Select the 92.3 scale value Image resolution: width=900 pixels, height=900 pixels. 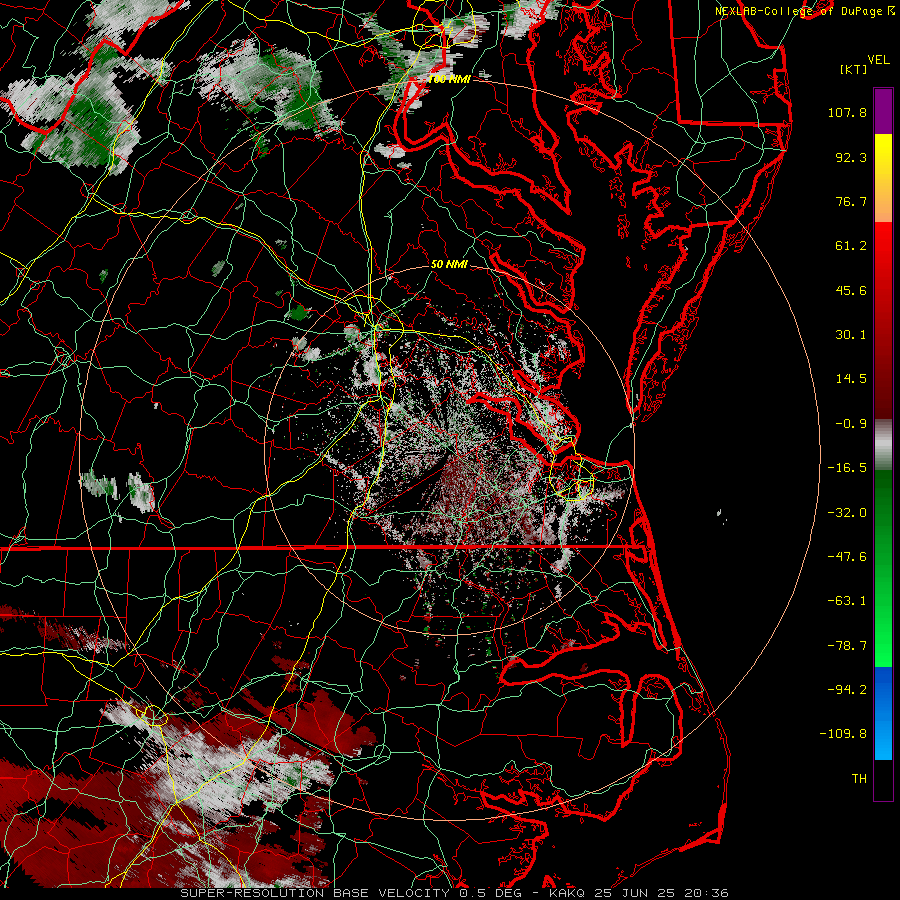[x=851, y=157]
